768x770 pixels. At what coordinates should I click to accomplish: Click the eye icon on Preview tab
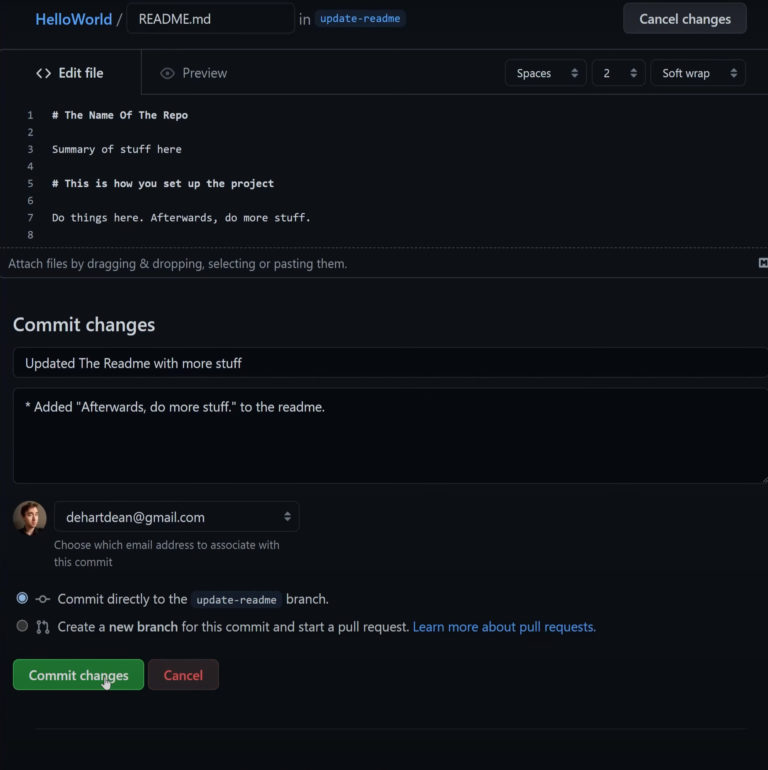click(x=168, y=73)
